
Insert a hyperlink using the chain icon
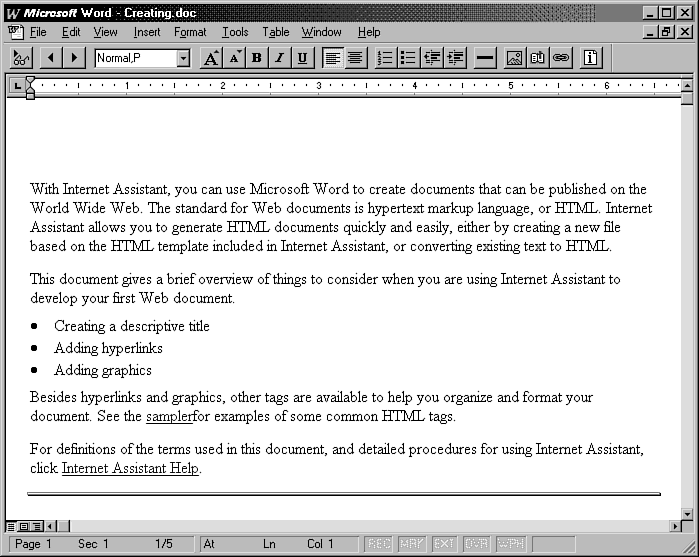[x=561, y=58]
